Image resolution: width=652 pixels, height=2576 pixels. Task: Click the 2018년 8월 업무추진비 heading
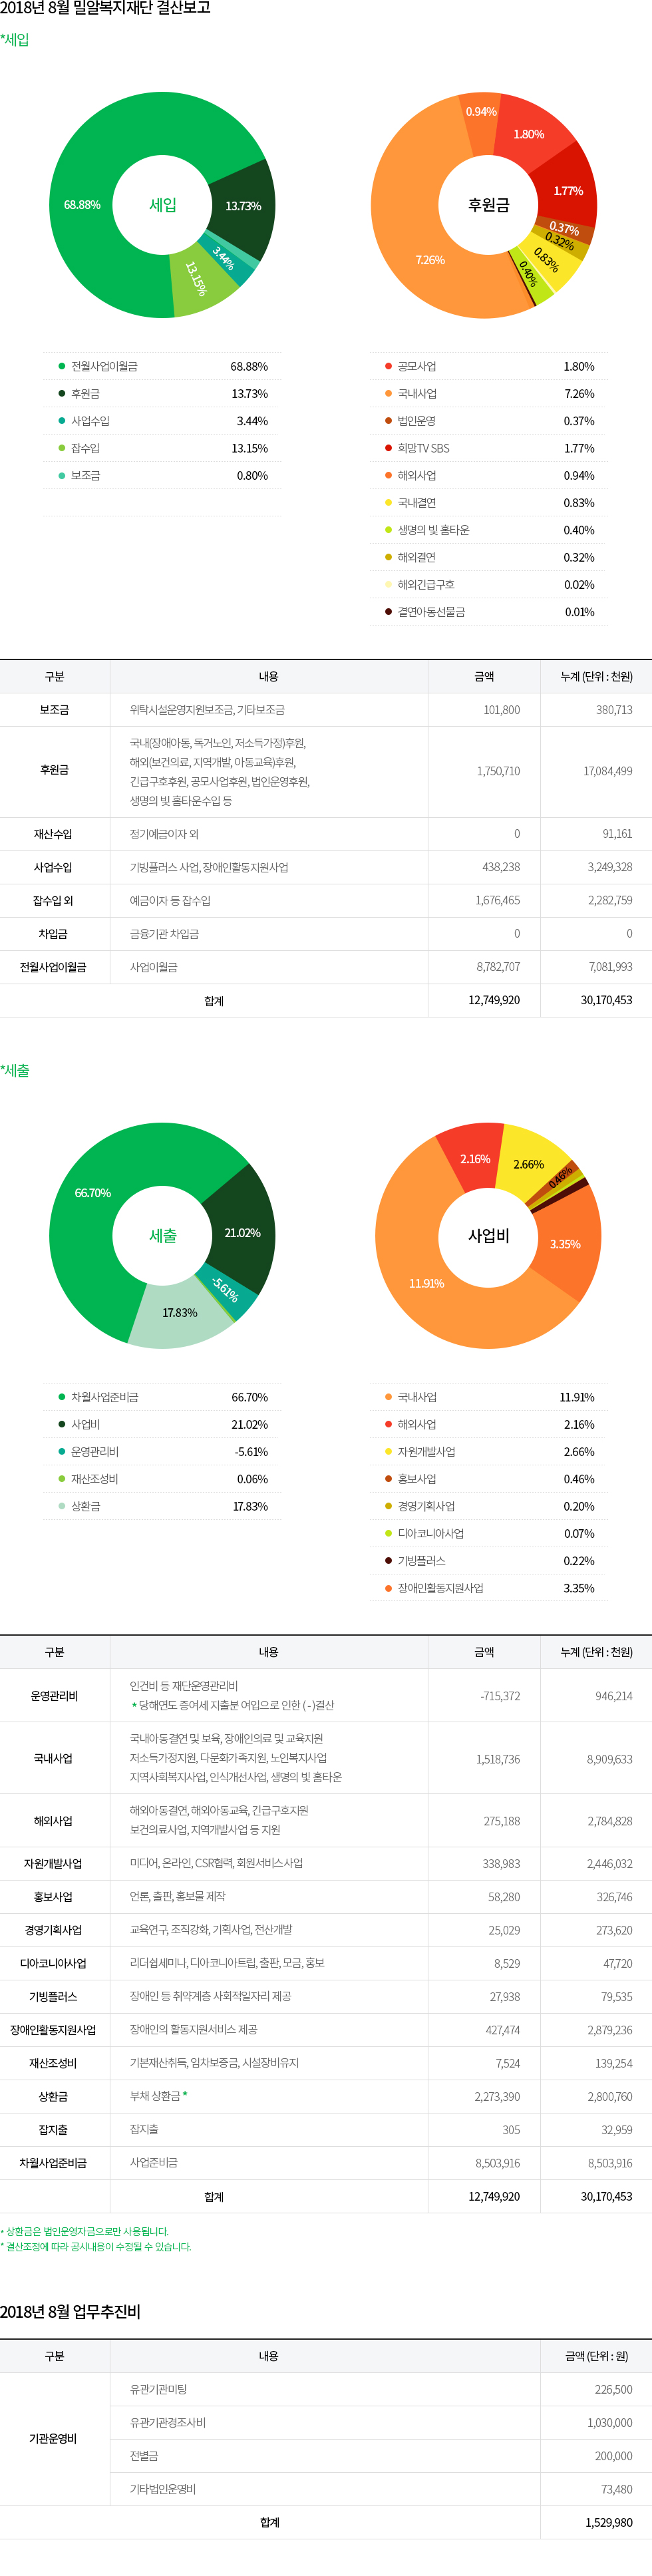coord(71,2312)
